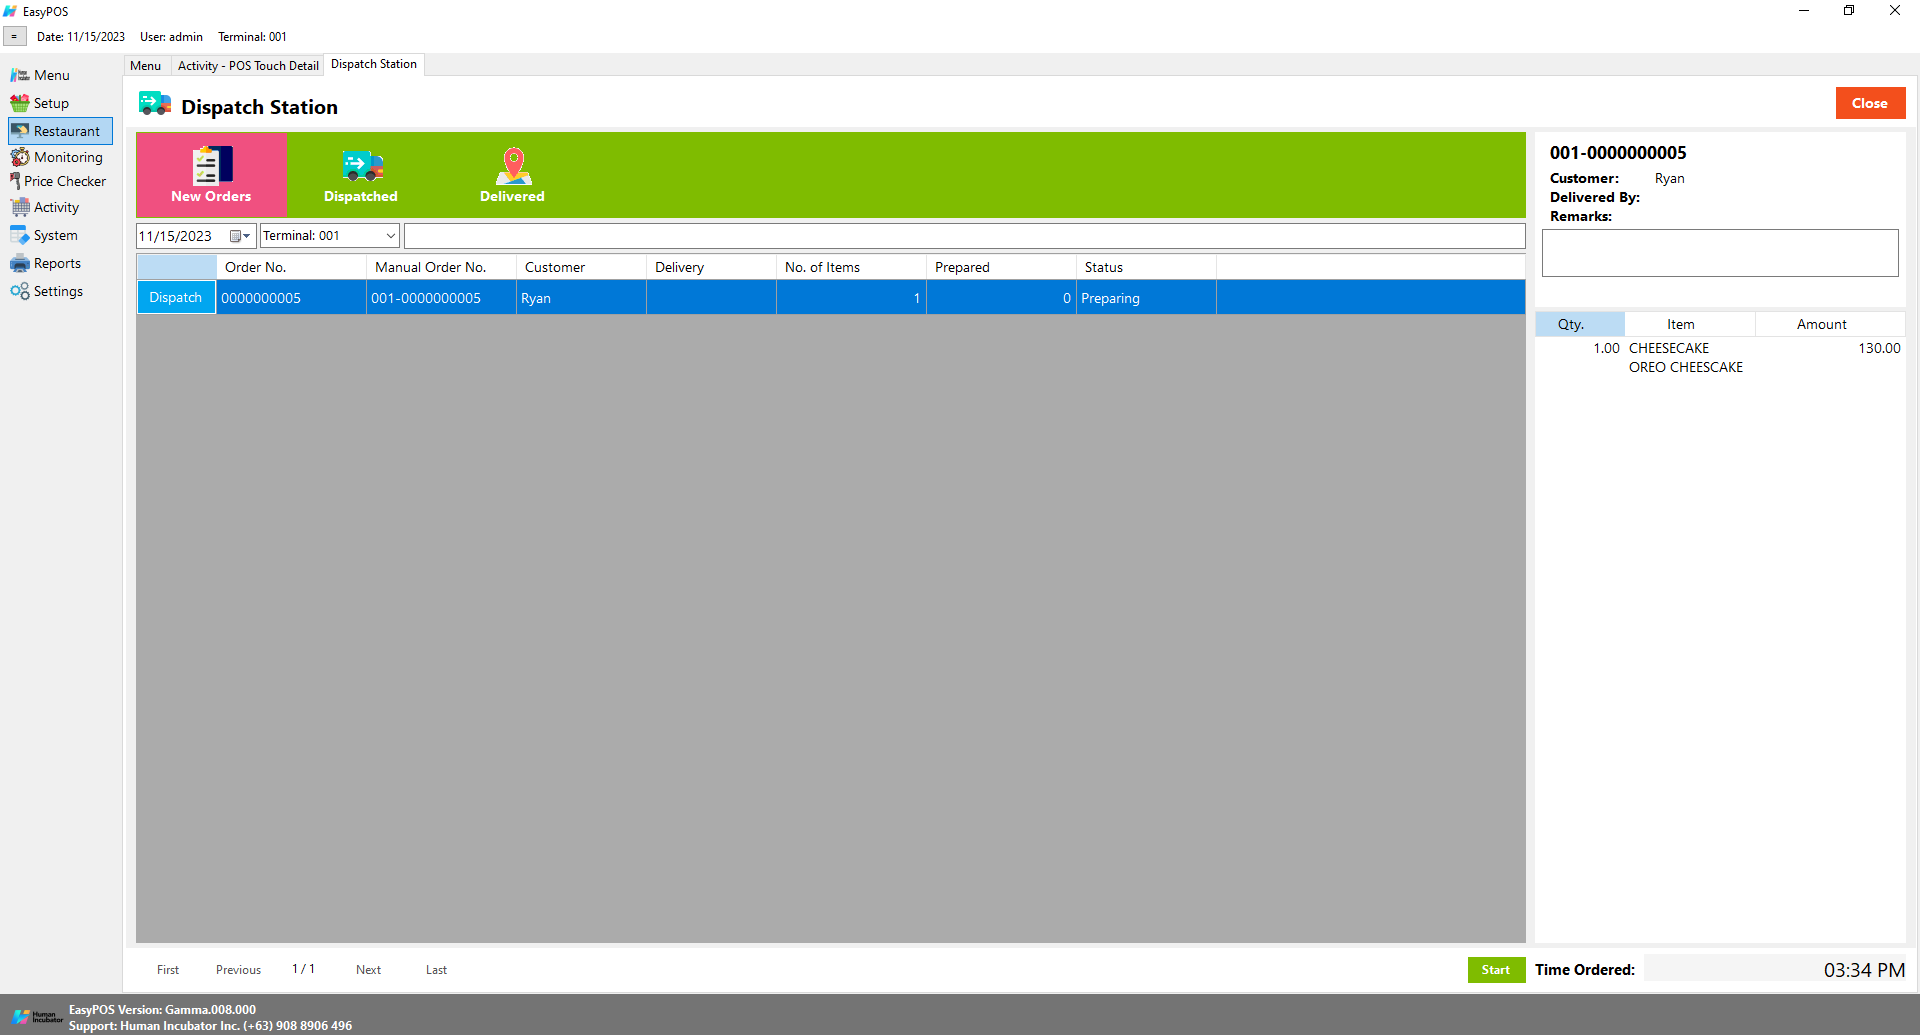Open the New Orders clipboard icon
1920x1035 pixels.
click(212, 165)
